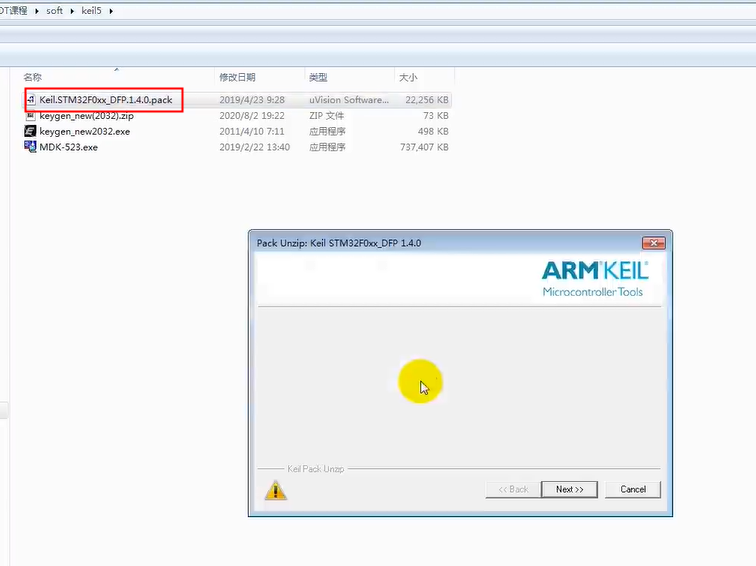Click the date 2011/4/10 7:11
This screenshot has height=566, width=756.
(x=252, y=131)
